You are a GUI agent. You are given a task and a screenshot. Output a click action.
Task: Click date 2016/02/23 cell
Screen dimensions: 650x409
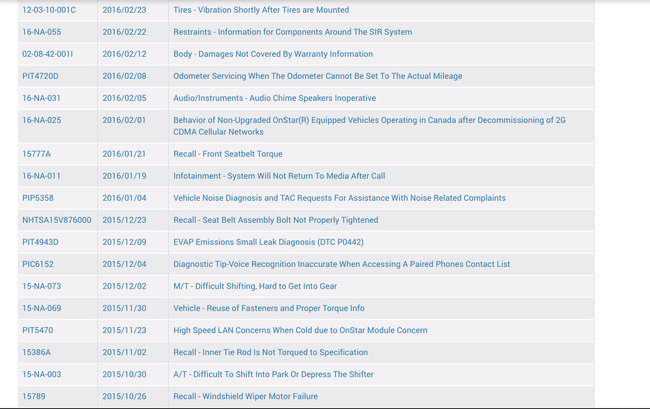124,10
